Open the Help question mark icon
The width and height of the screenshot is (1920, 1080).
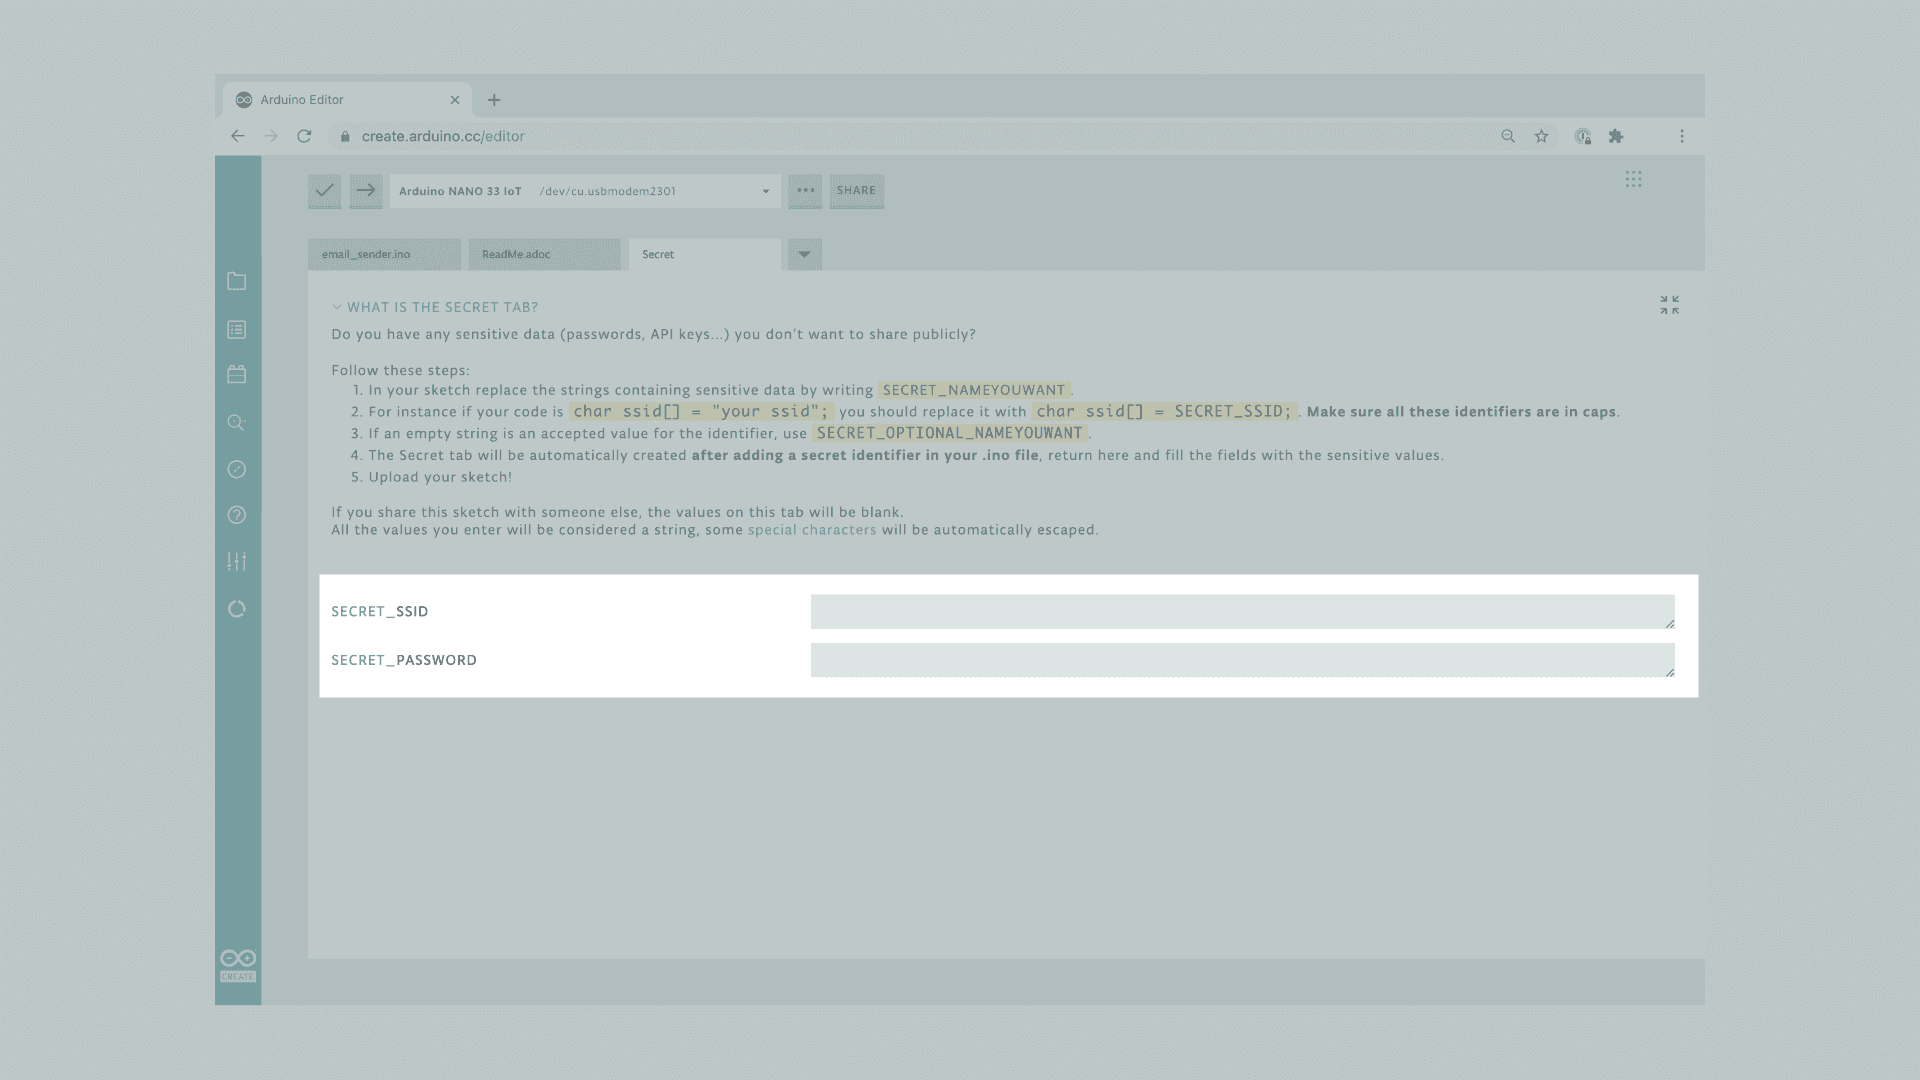click(x=237, y=515)
